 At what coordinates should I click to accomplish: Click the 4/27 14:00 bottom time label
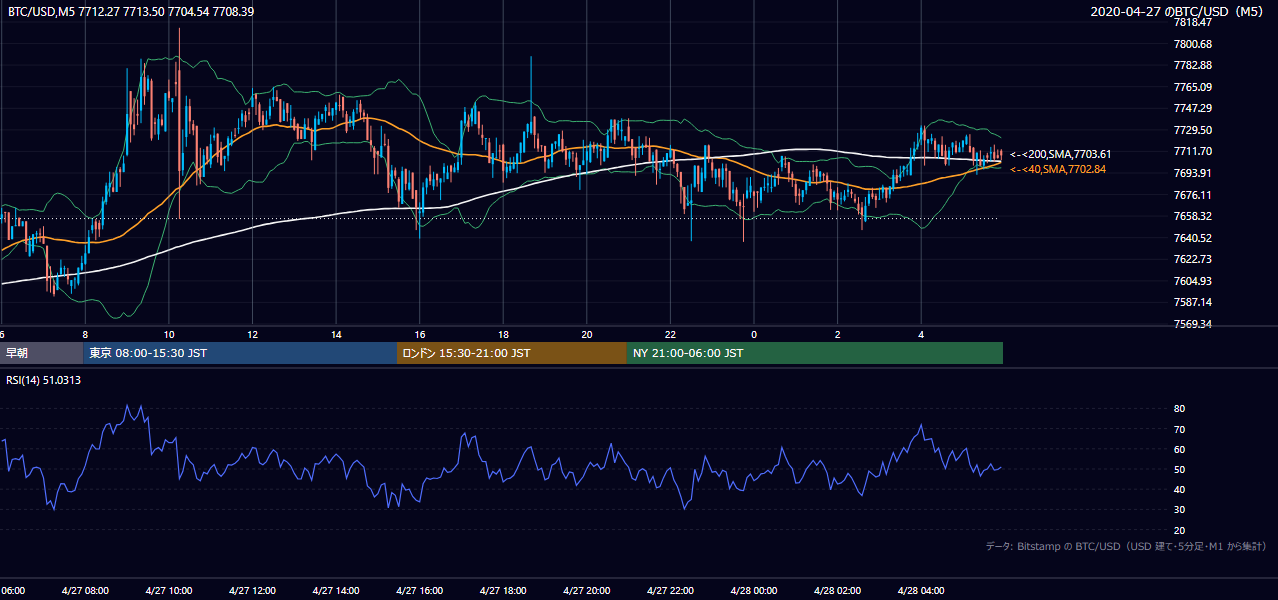[x=335, y=591]
